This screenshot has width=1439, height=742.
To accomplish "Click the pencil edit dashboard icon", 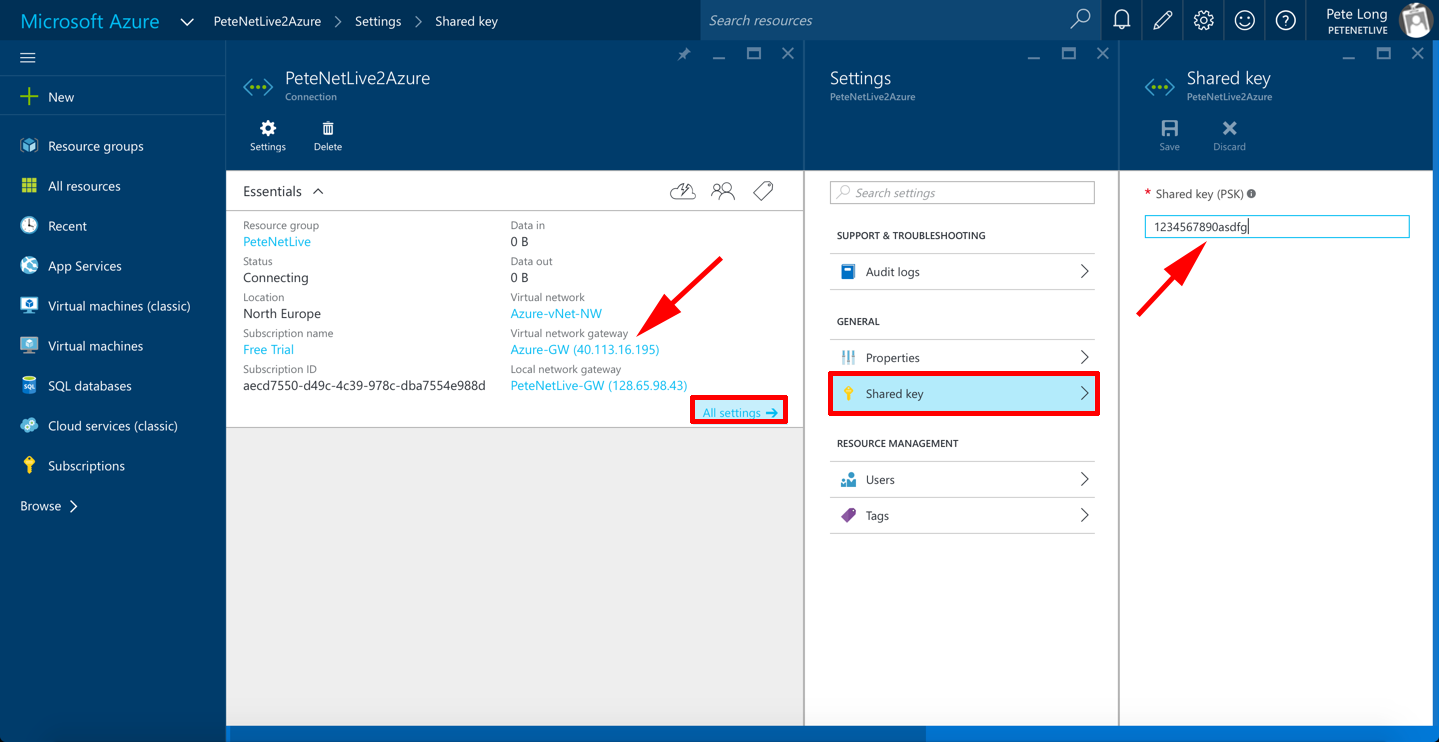I will click(x=1163, y=20).
